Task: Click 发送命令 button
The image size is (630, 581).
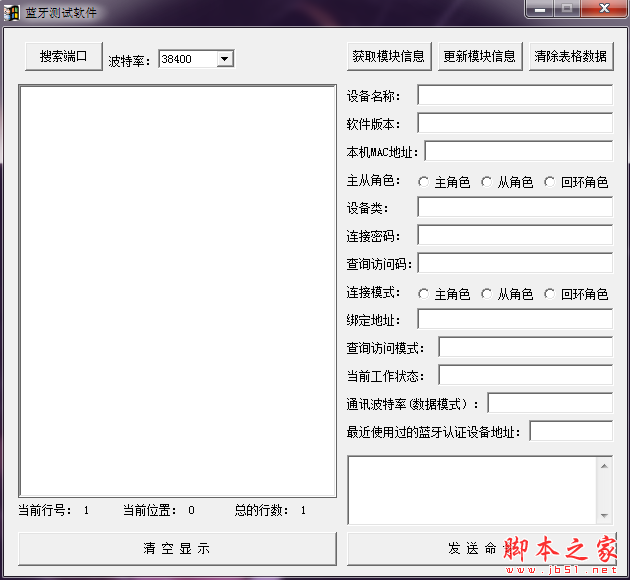Action: (x=481, y=549)
